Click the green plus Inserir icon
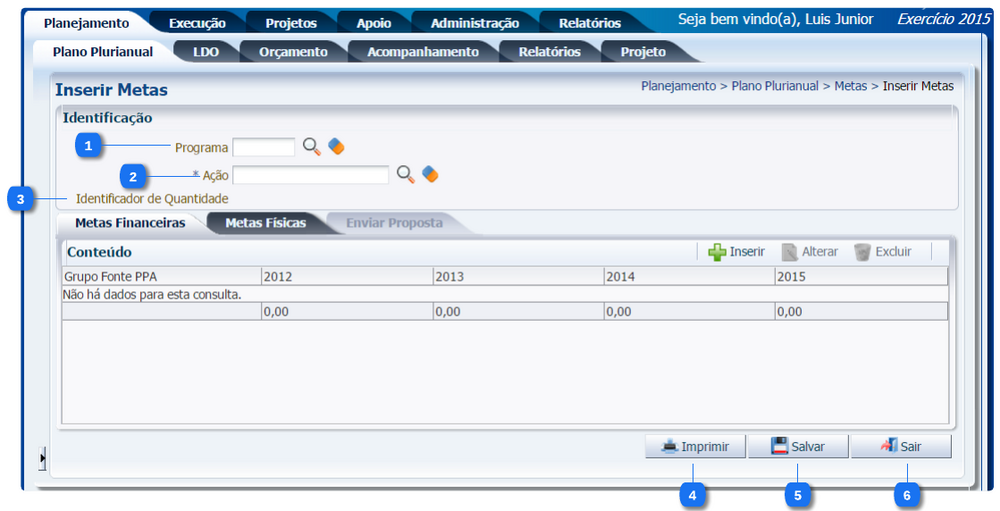Screen dimensions: 1000x511 [x=717, y=252]
